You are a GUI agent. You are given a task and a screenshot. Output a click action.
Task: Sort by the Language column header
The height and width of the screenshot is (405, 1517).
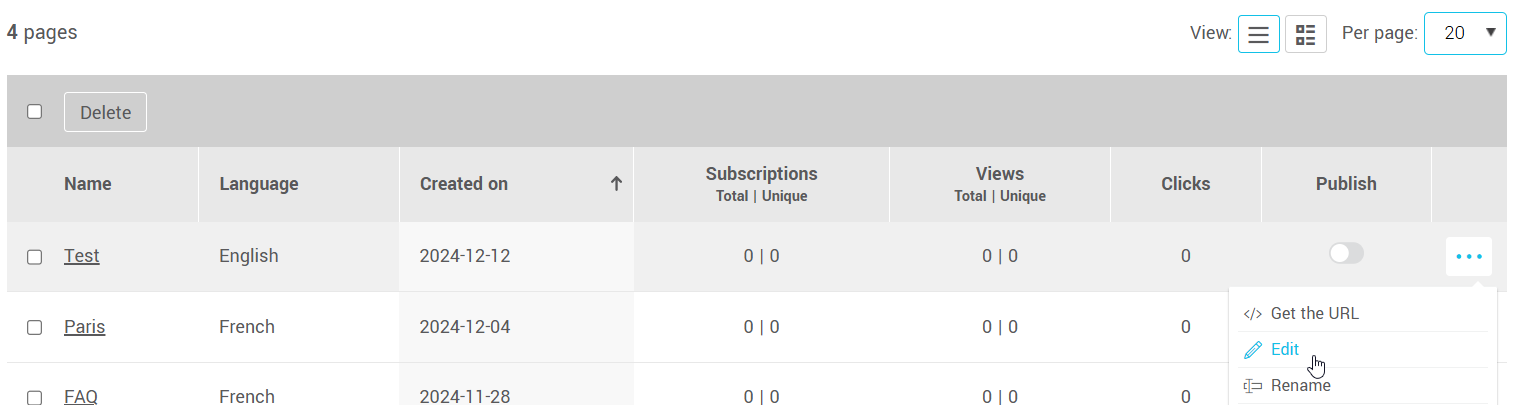pyautogui.click(x=259, y=184)
